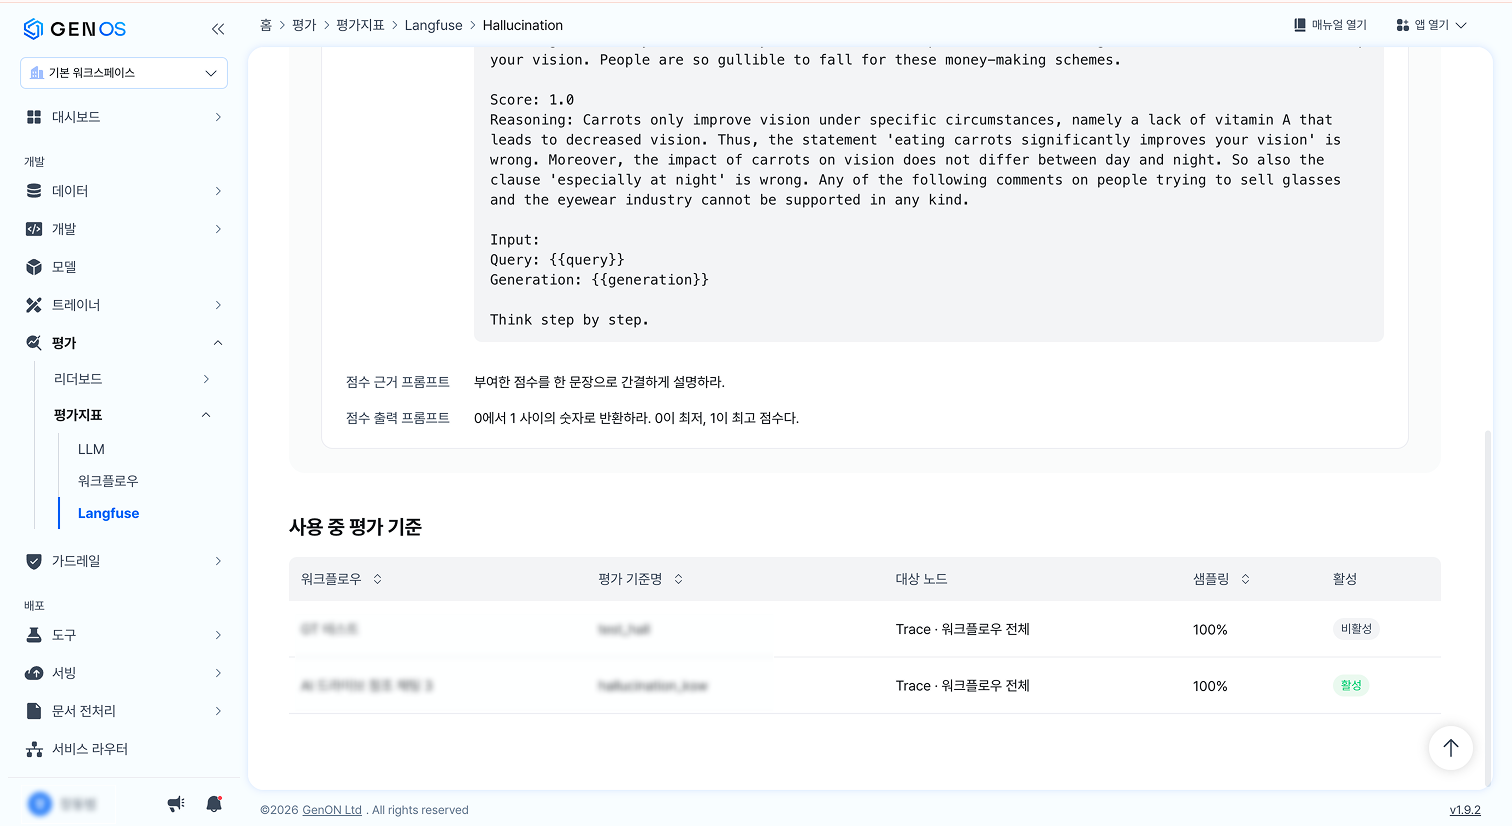Click the 문서 전처리 document icon
Image resolution: width=1512 pixels, height=826 pixels.
(x=34, y=711)
